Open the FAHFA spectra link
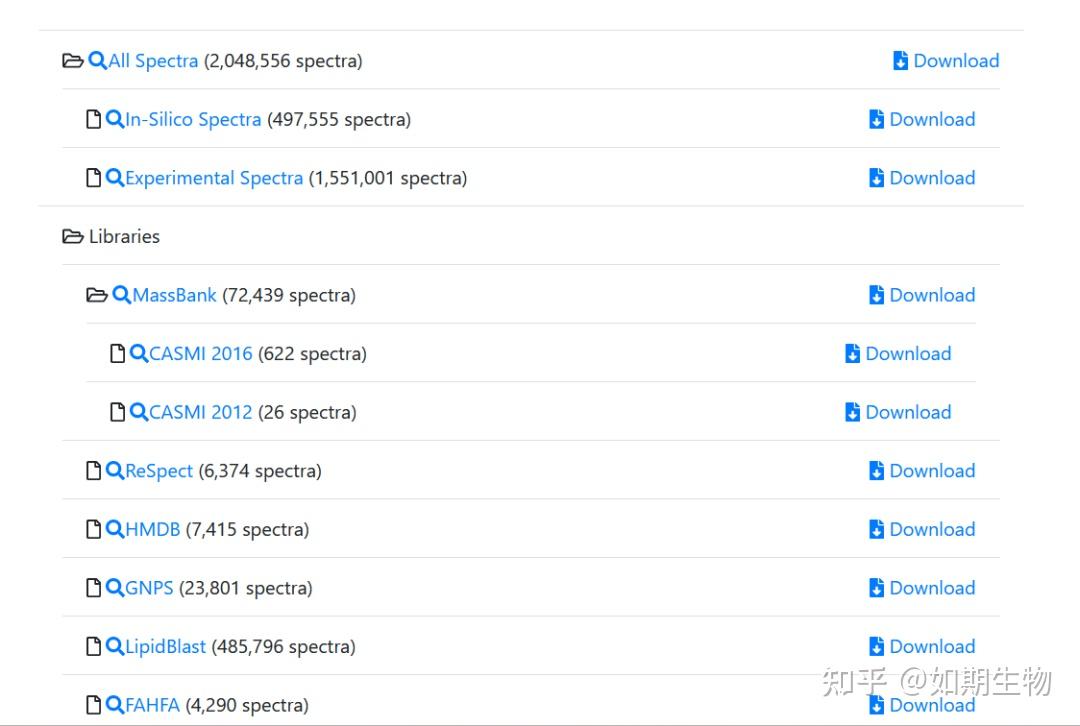 coord(153,705)
